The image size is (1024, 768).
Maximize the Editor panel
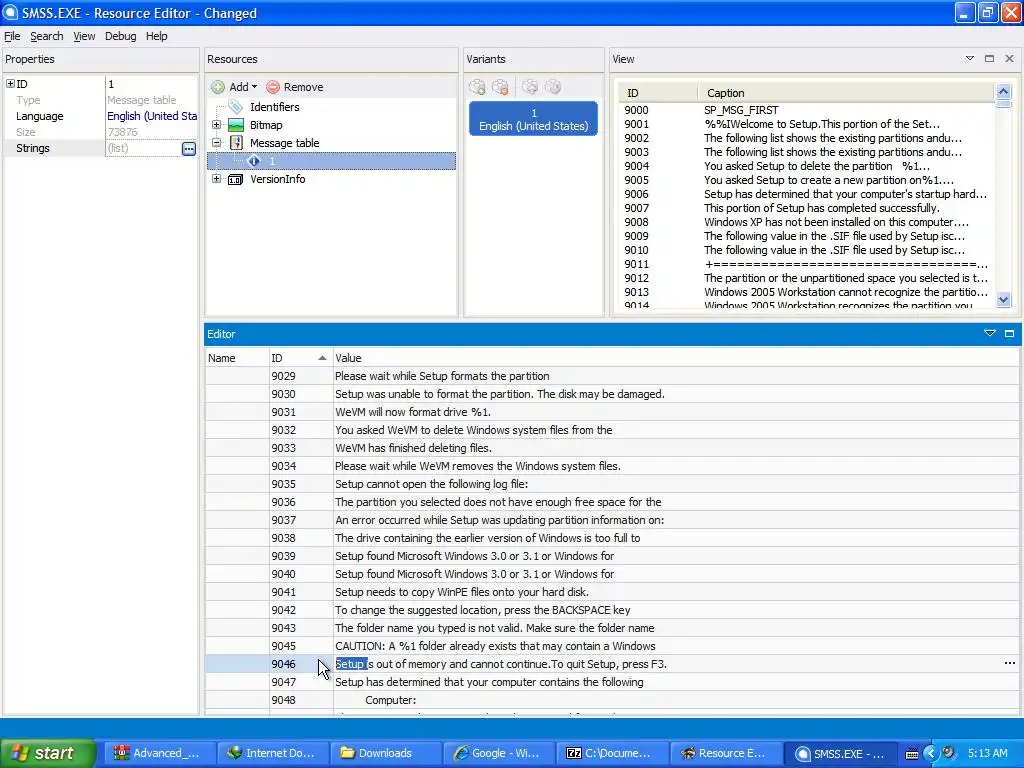(x=1009, y=334)
